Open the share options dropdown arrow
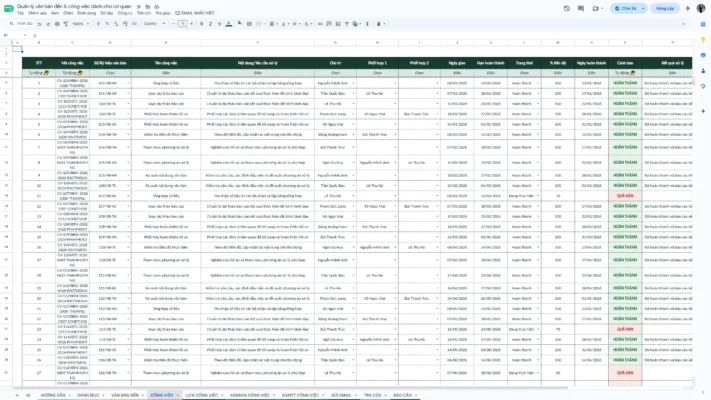Image resolution: width=711 pixels, height=400 pixels. [x=643, y=8]
